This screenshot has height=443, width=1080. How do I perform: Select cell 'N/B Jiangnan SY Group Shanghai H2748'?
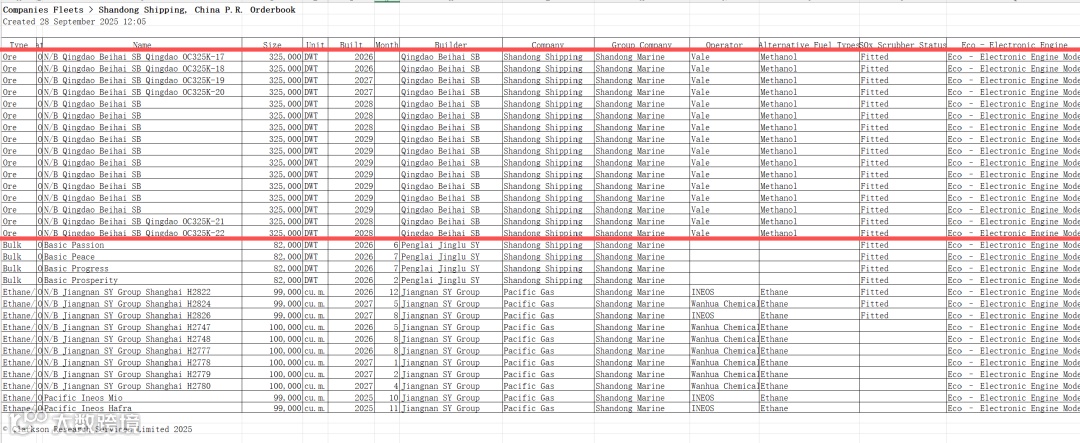142,339
